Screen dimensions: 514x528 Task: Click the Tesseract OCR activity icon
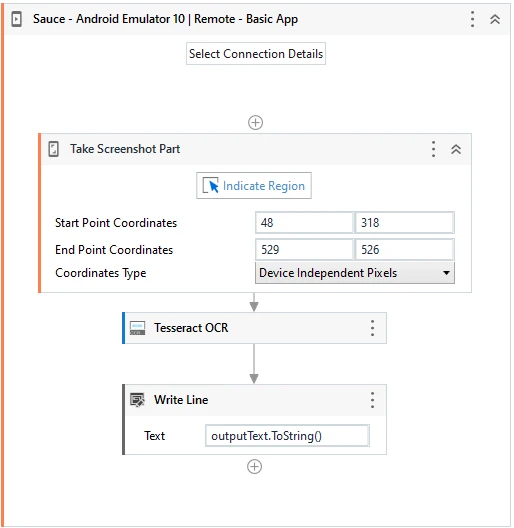[x=137, y=328]
